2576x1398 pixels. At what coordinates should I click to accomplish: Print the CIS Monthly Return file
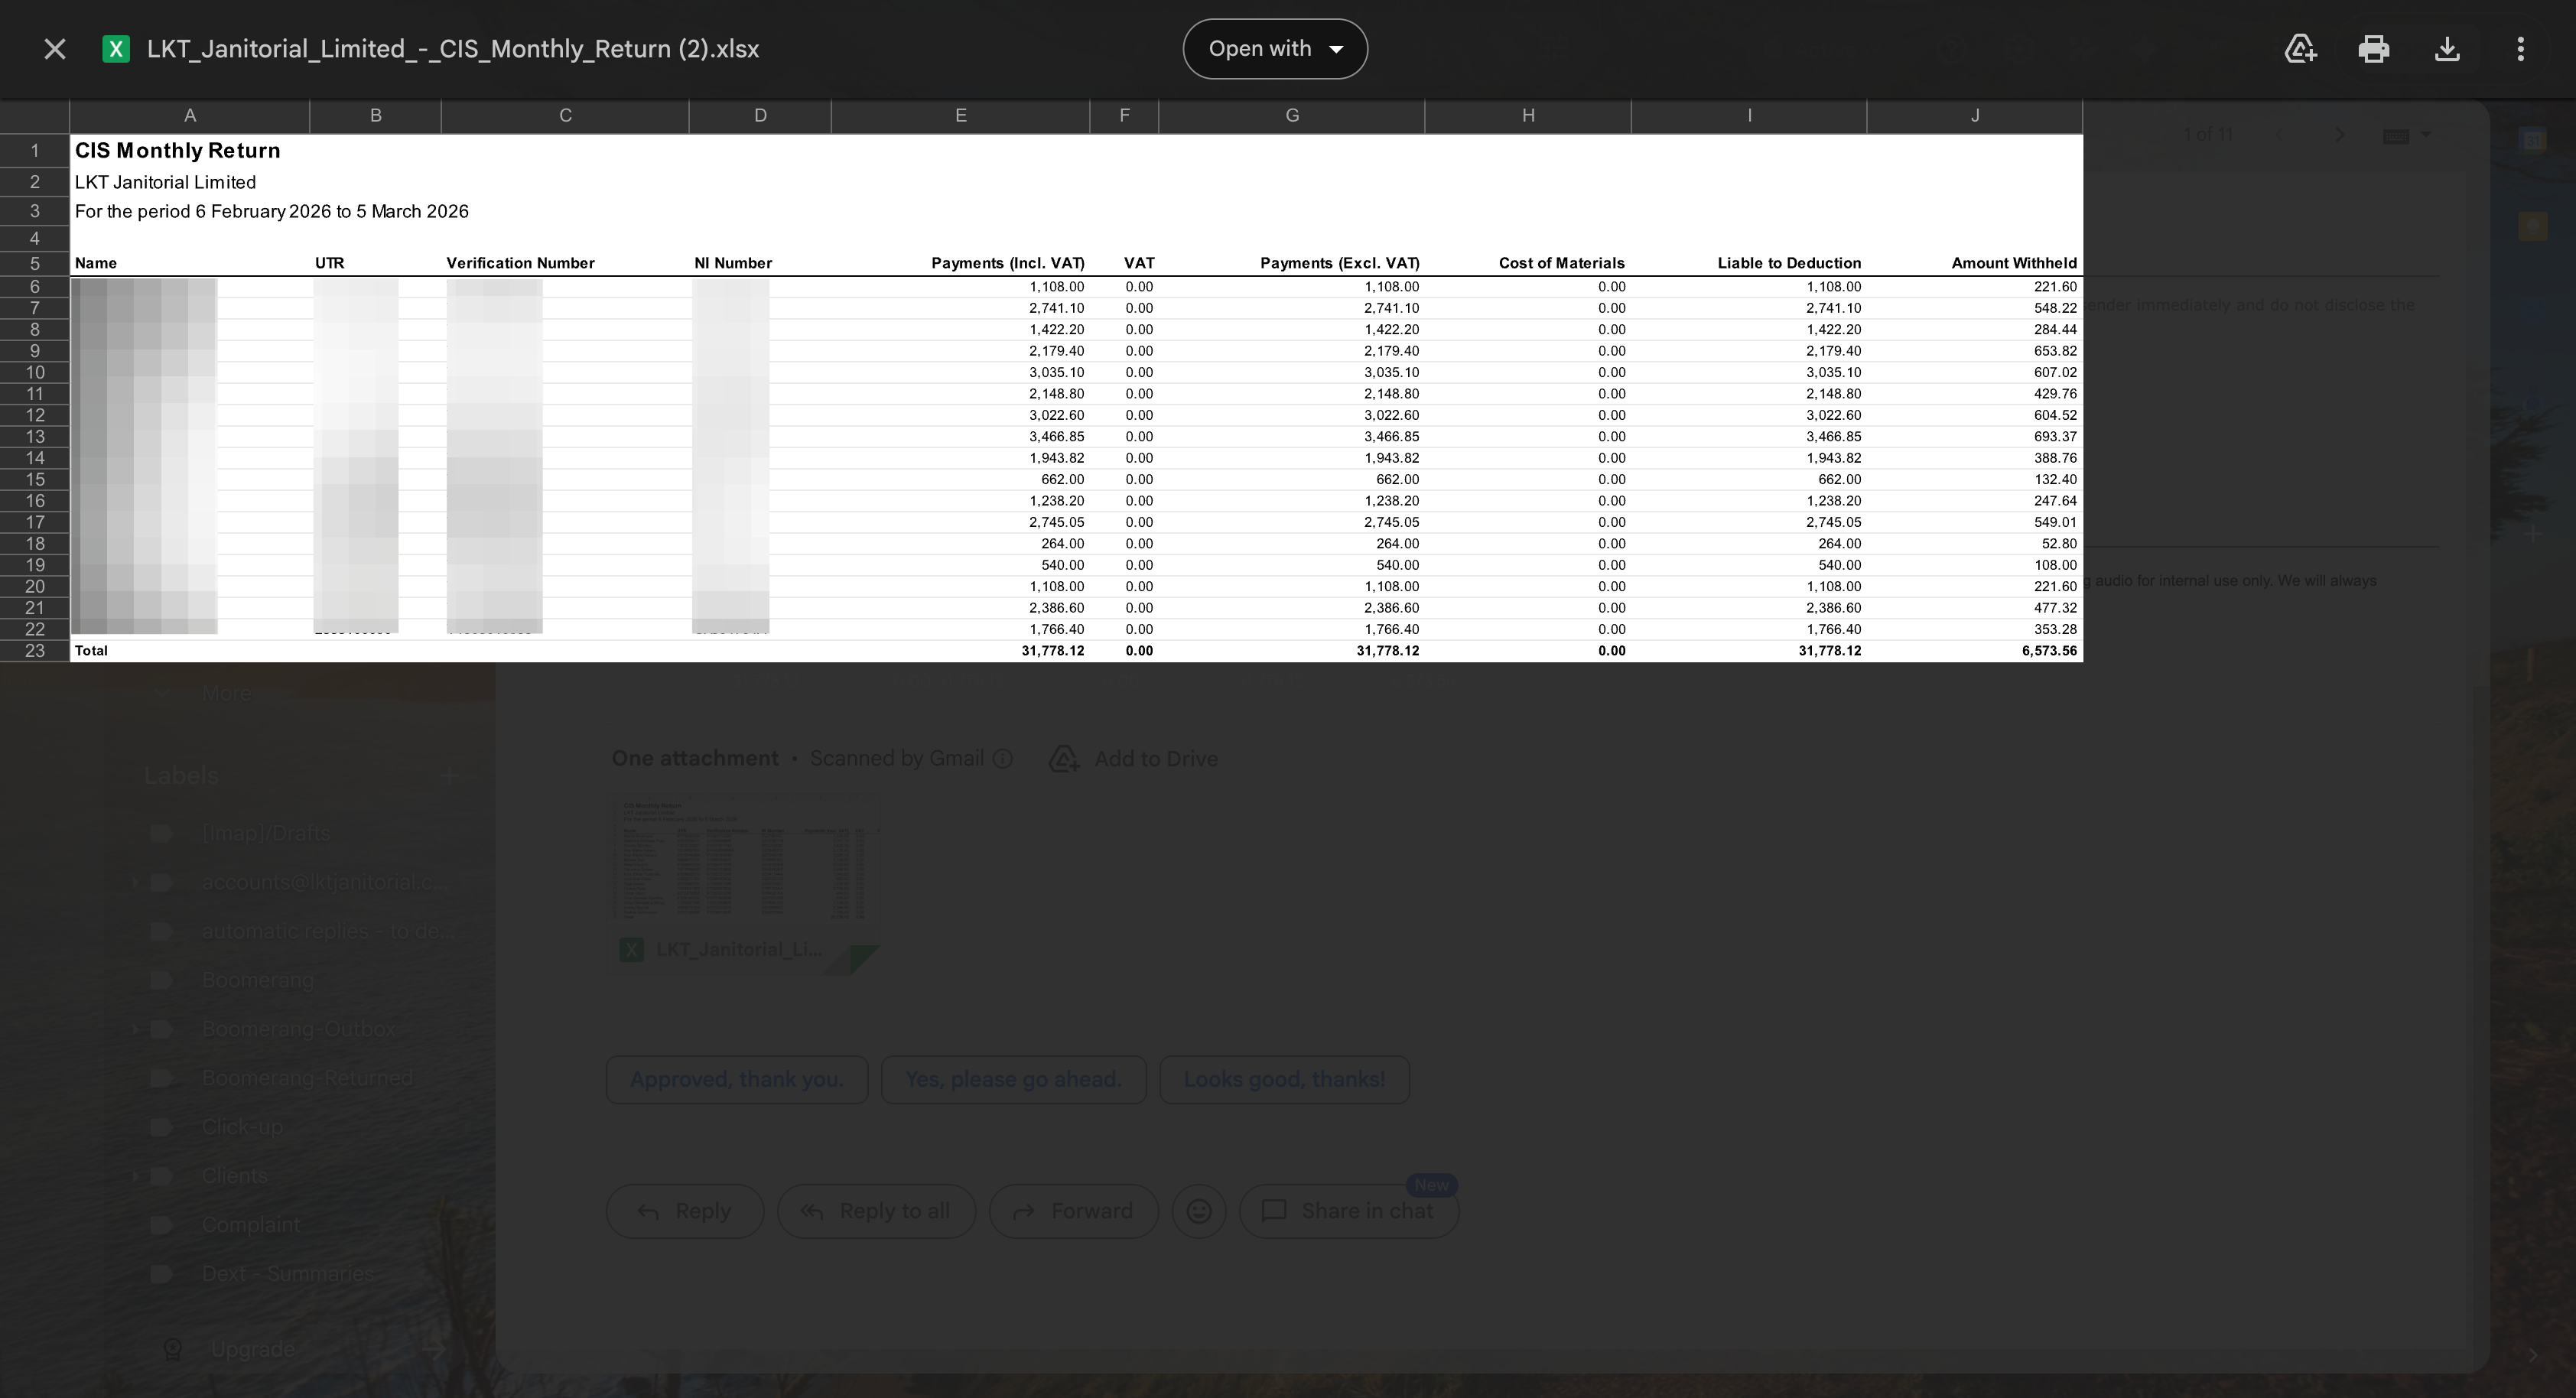(2374, 49)
